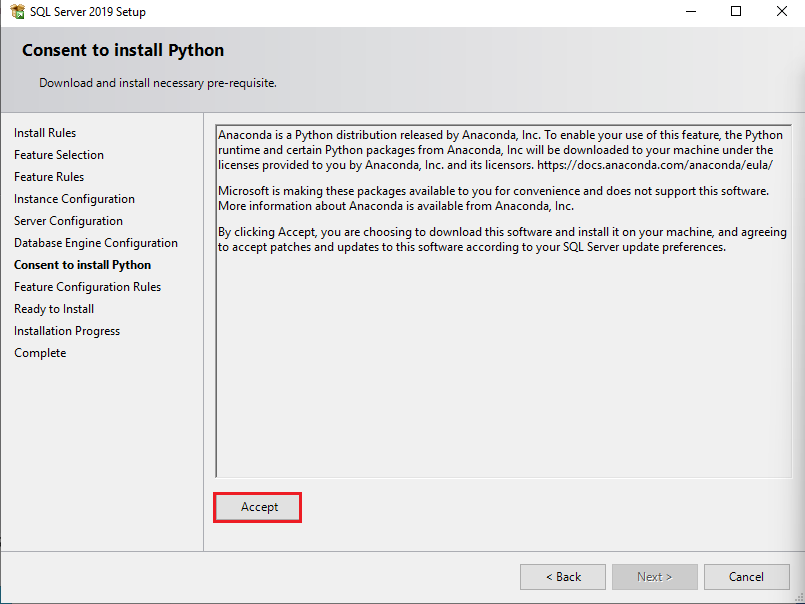Select the Consent to install Python step
This screenshot has height=604, width=805.
(82, 264)
